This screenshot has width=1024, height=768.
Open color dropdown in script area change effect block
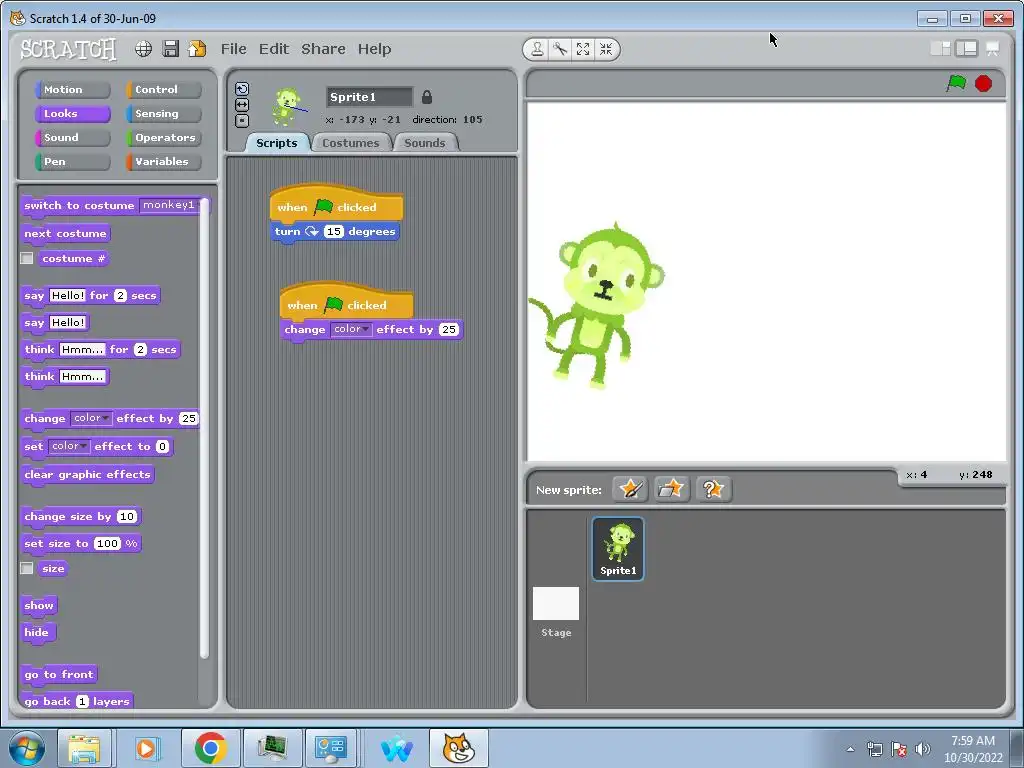tap(351, 329)
